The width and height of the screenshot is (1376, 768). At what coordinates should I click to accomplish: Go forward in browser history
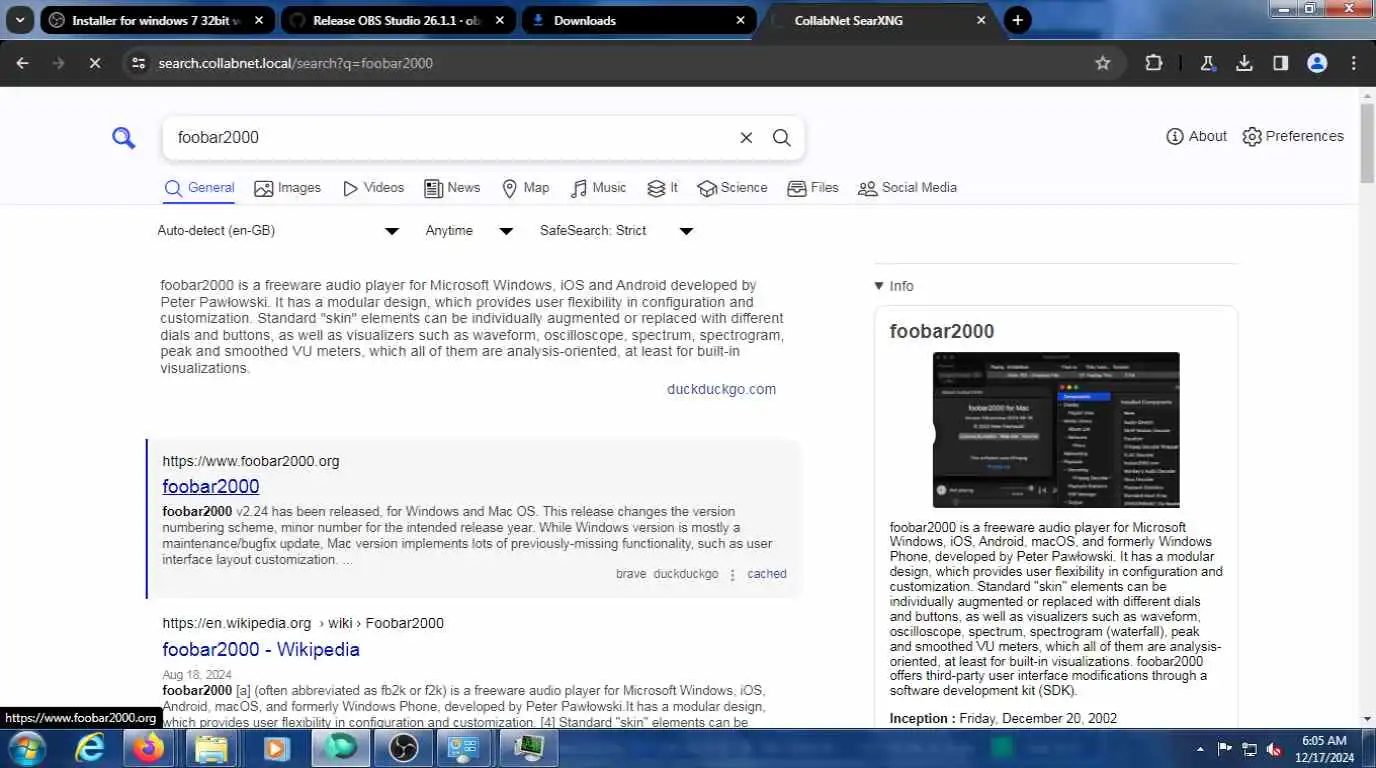click(x=58, y=63)
